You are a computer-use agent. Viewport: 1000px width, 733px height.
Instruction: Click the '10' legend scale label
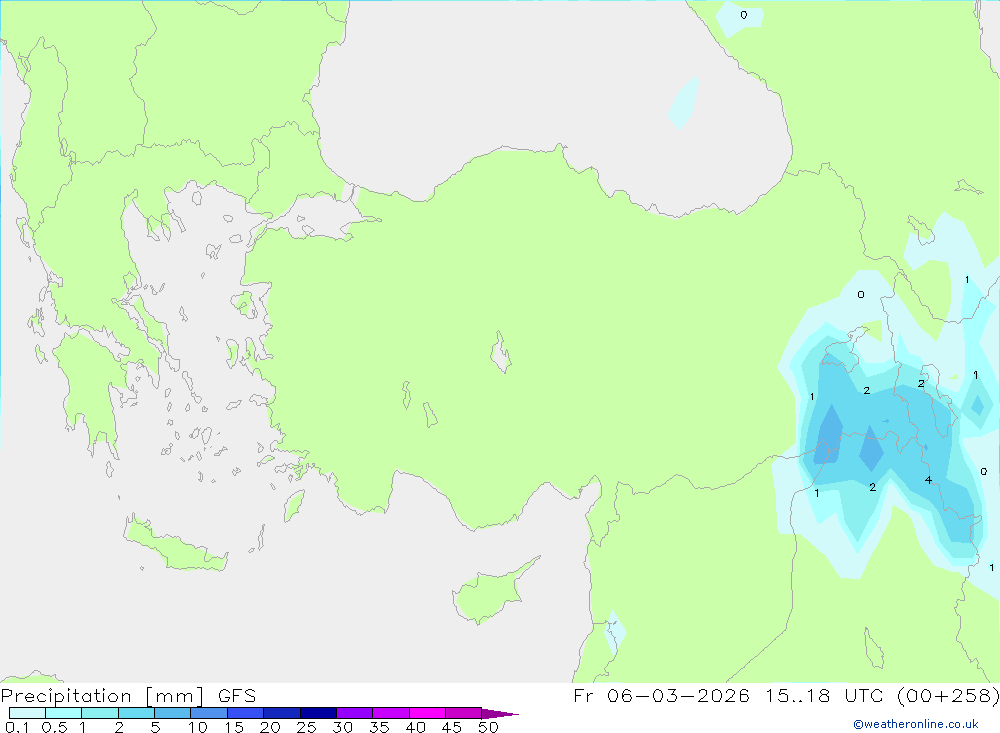(x=198, y=727)
